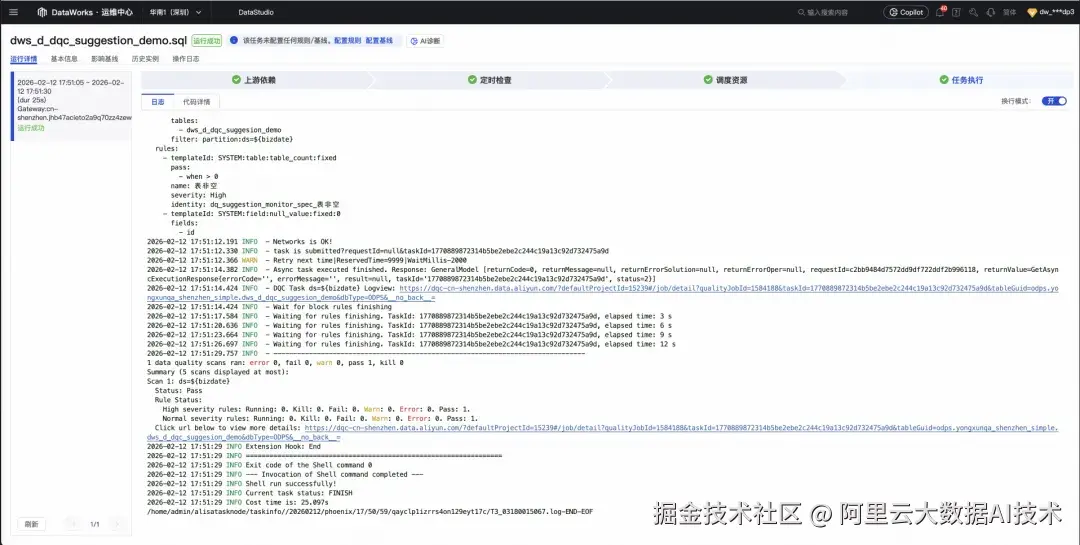Open the dw_***dp3 user account menu
The height and width of the screenshot is (545, 1080).
tap(1050, 12)
